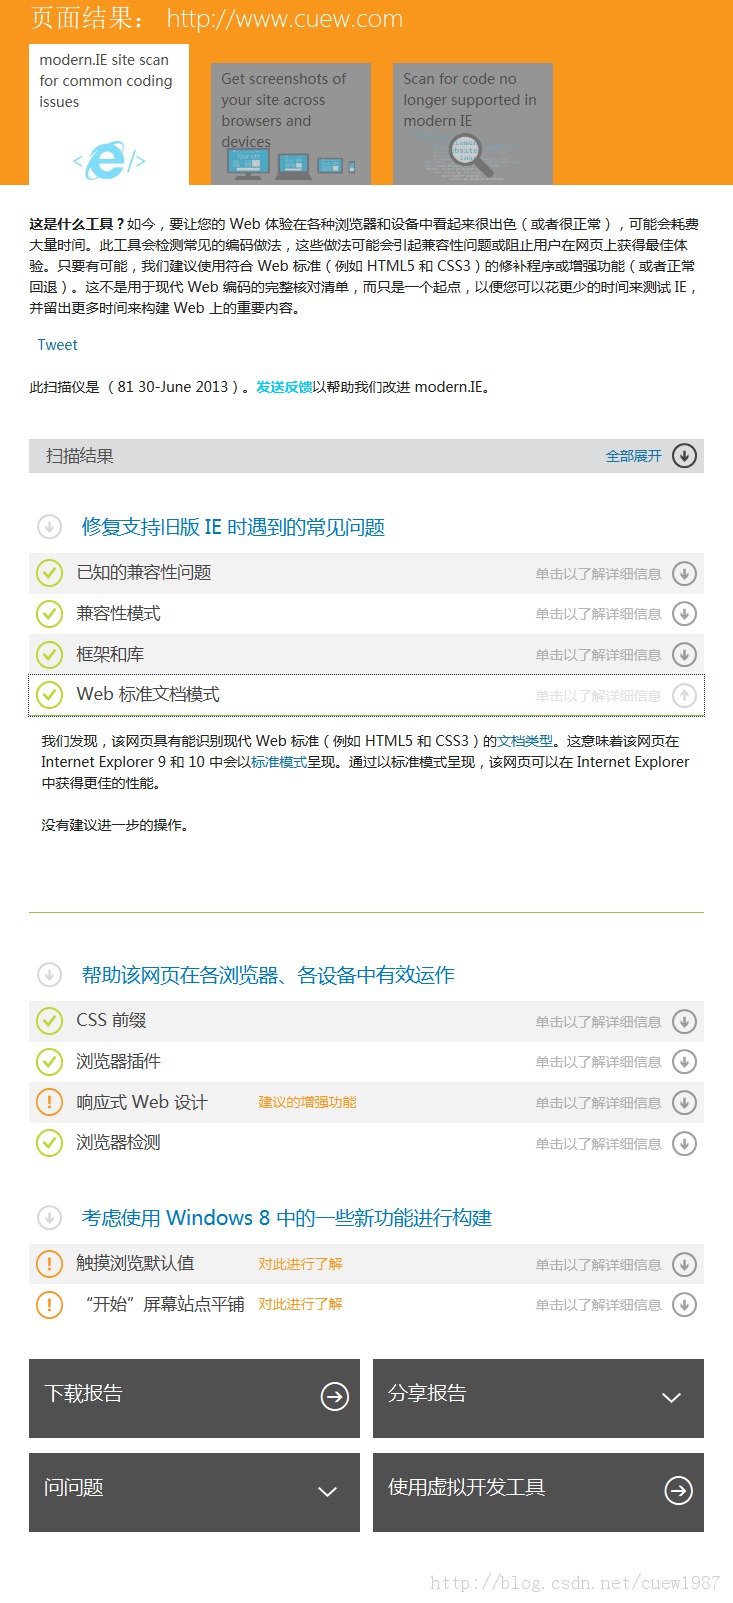Click 全部展开 expand all link
This screenshot has height=1603, width=733.
pos(634,456)
